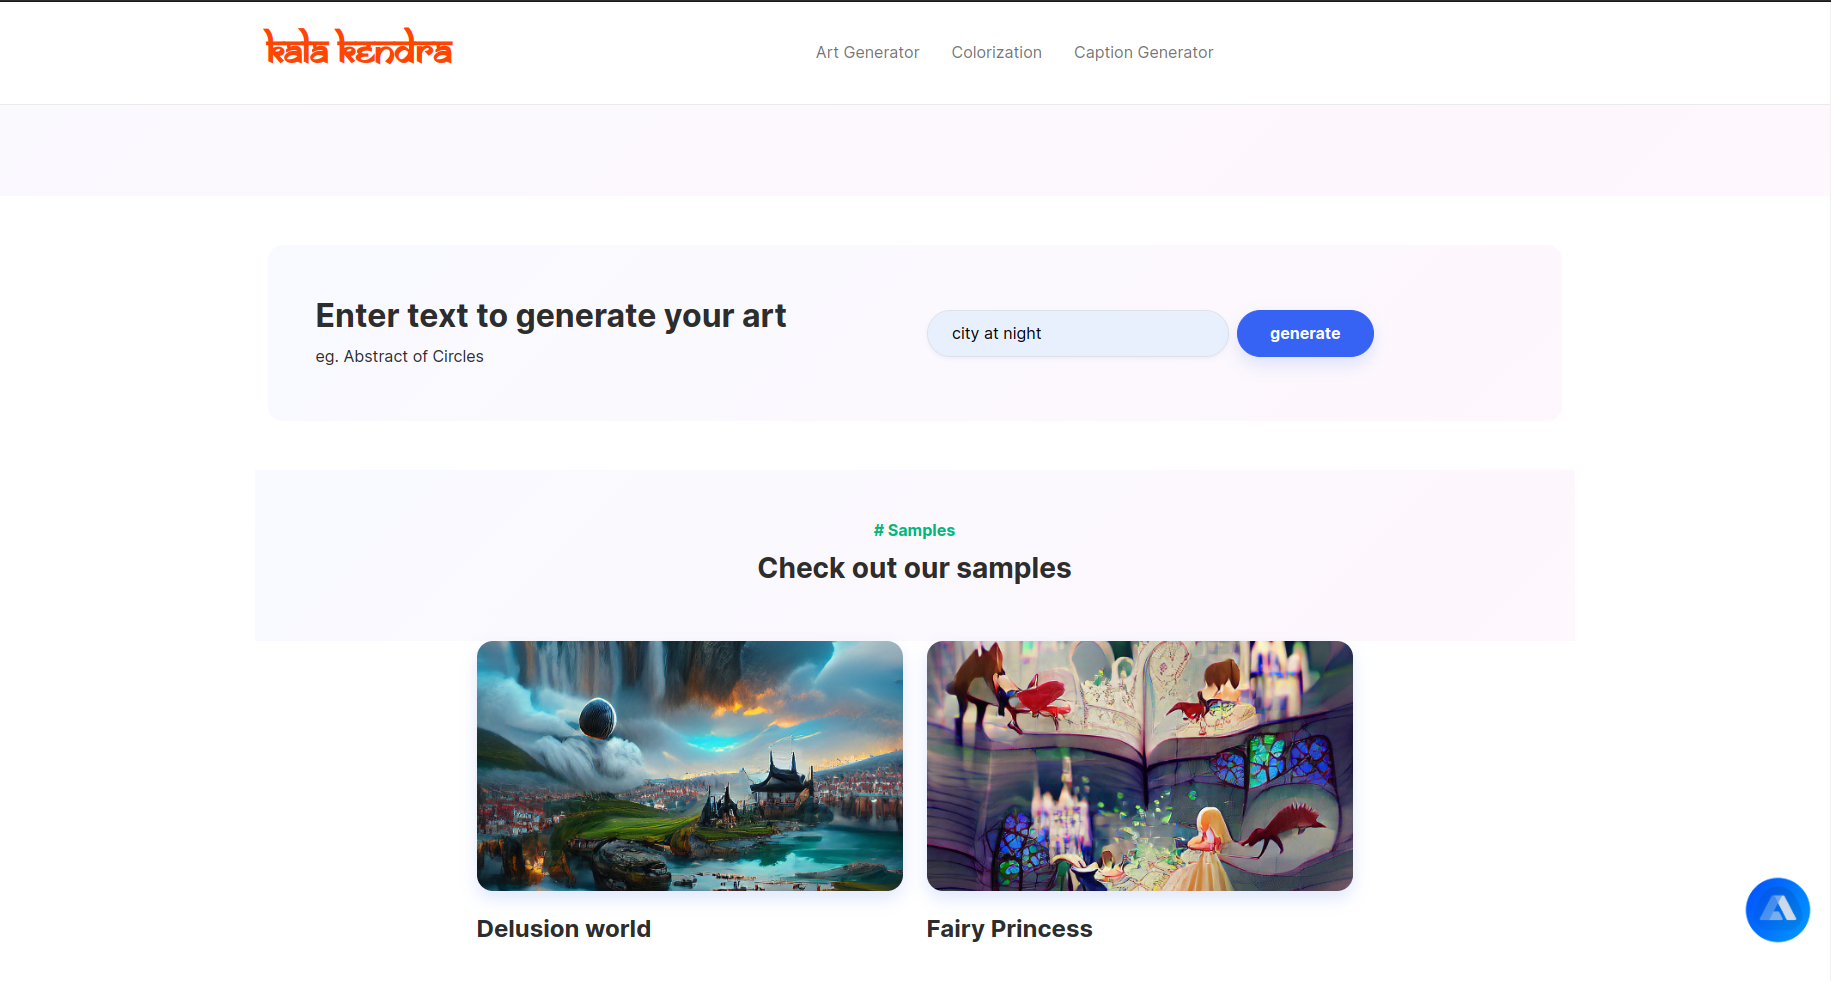This screenshot has height=981, width=1831.
Task: Select the Fairy Princess title
Action: click(1009, 929)
